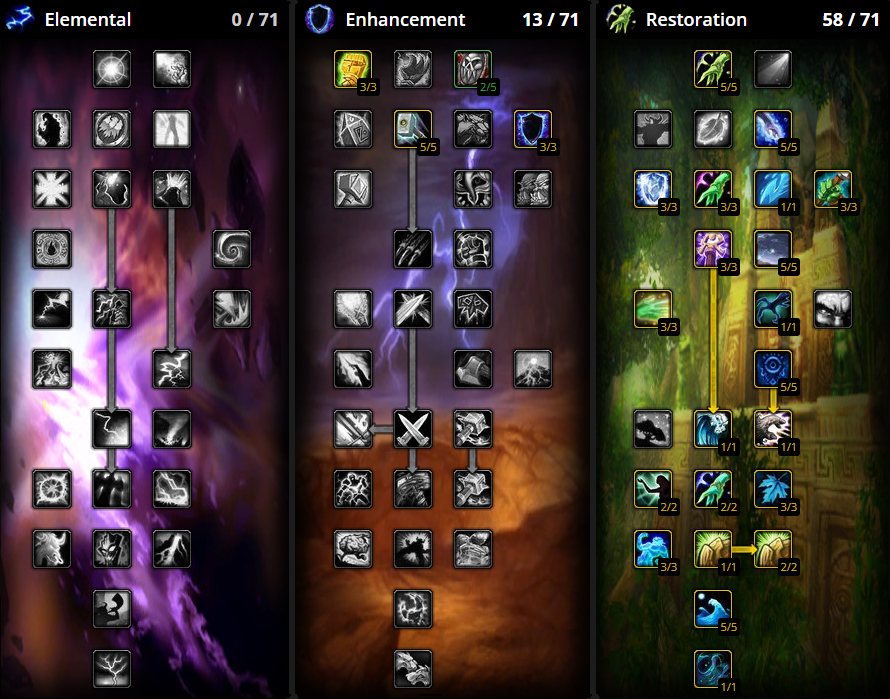890x699 pixels.
Task: Click the crossed-weapons Dual Wield talent
Action: point(413,429)
